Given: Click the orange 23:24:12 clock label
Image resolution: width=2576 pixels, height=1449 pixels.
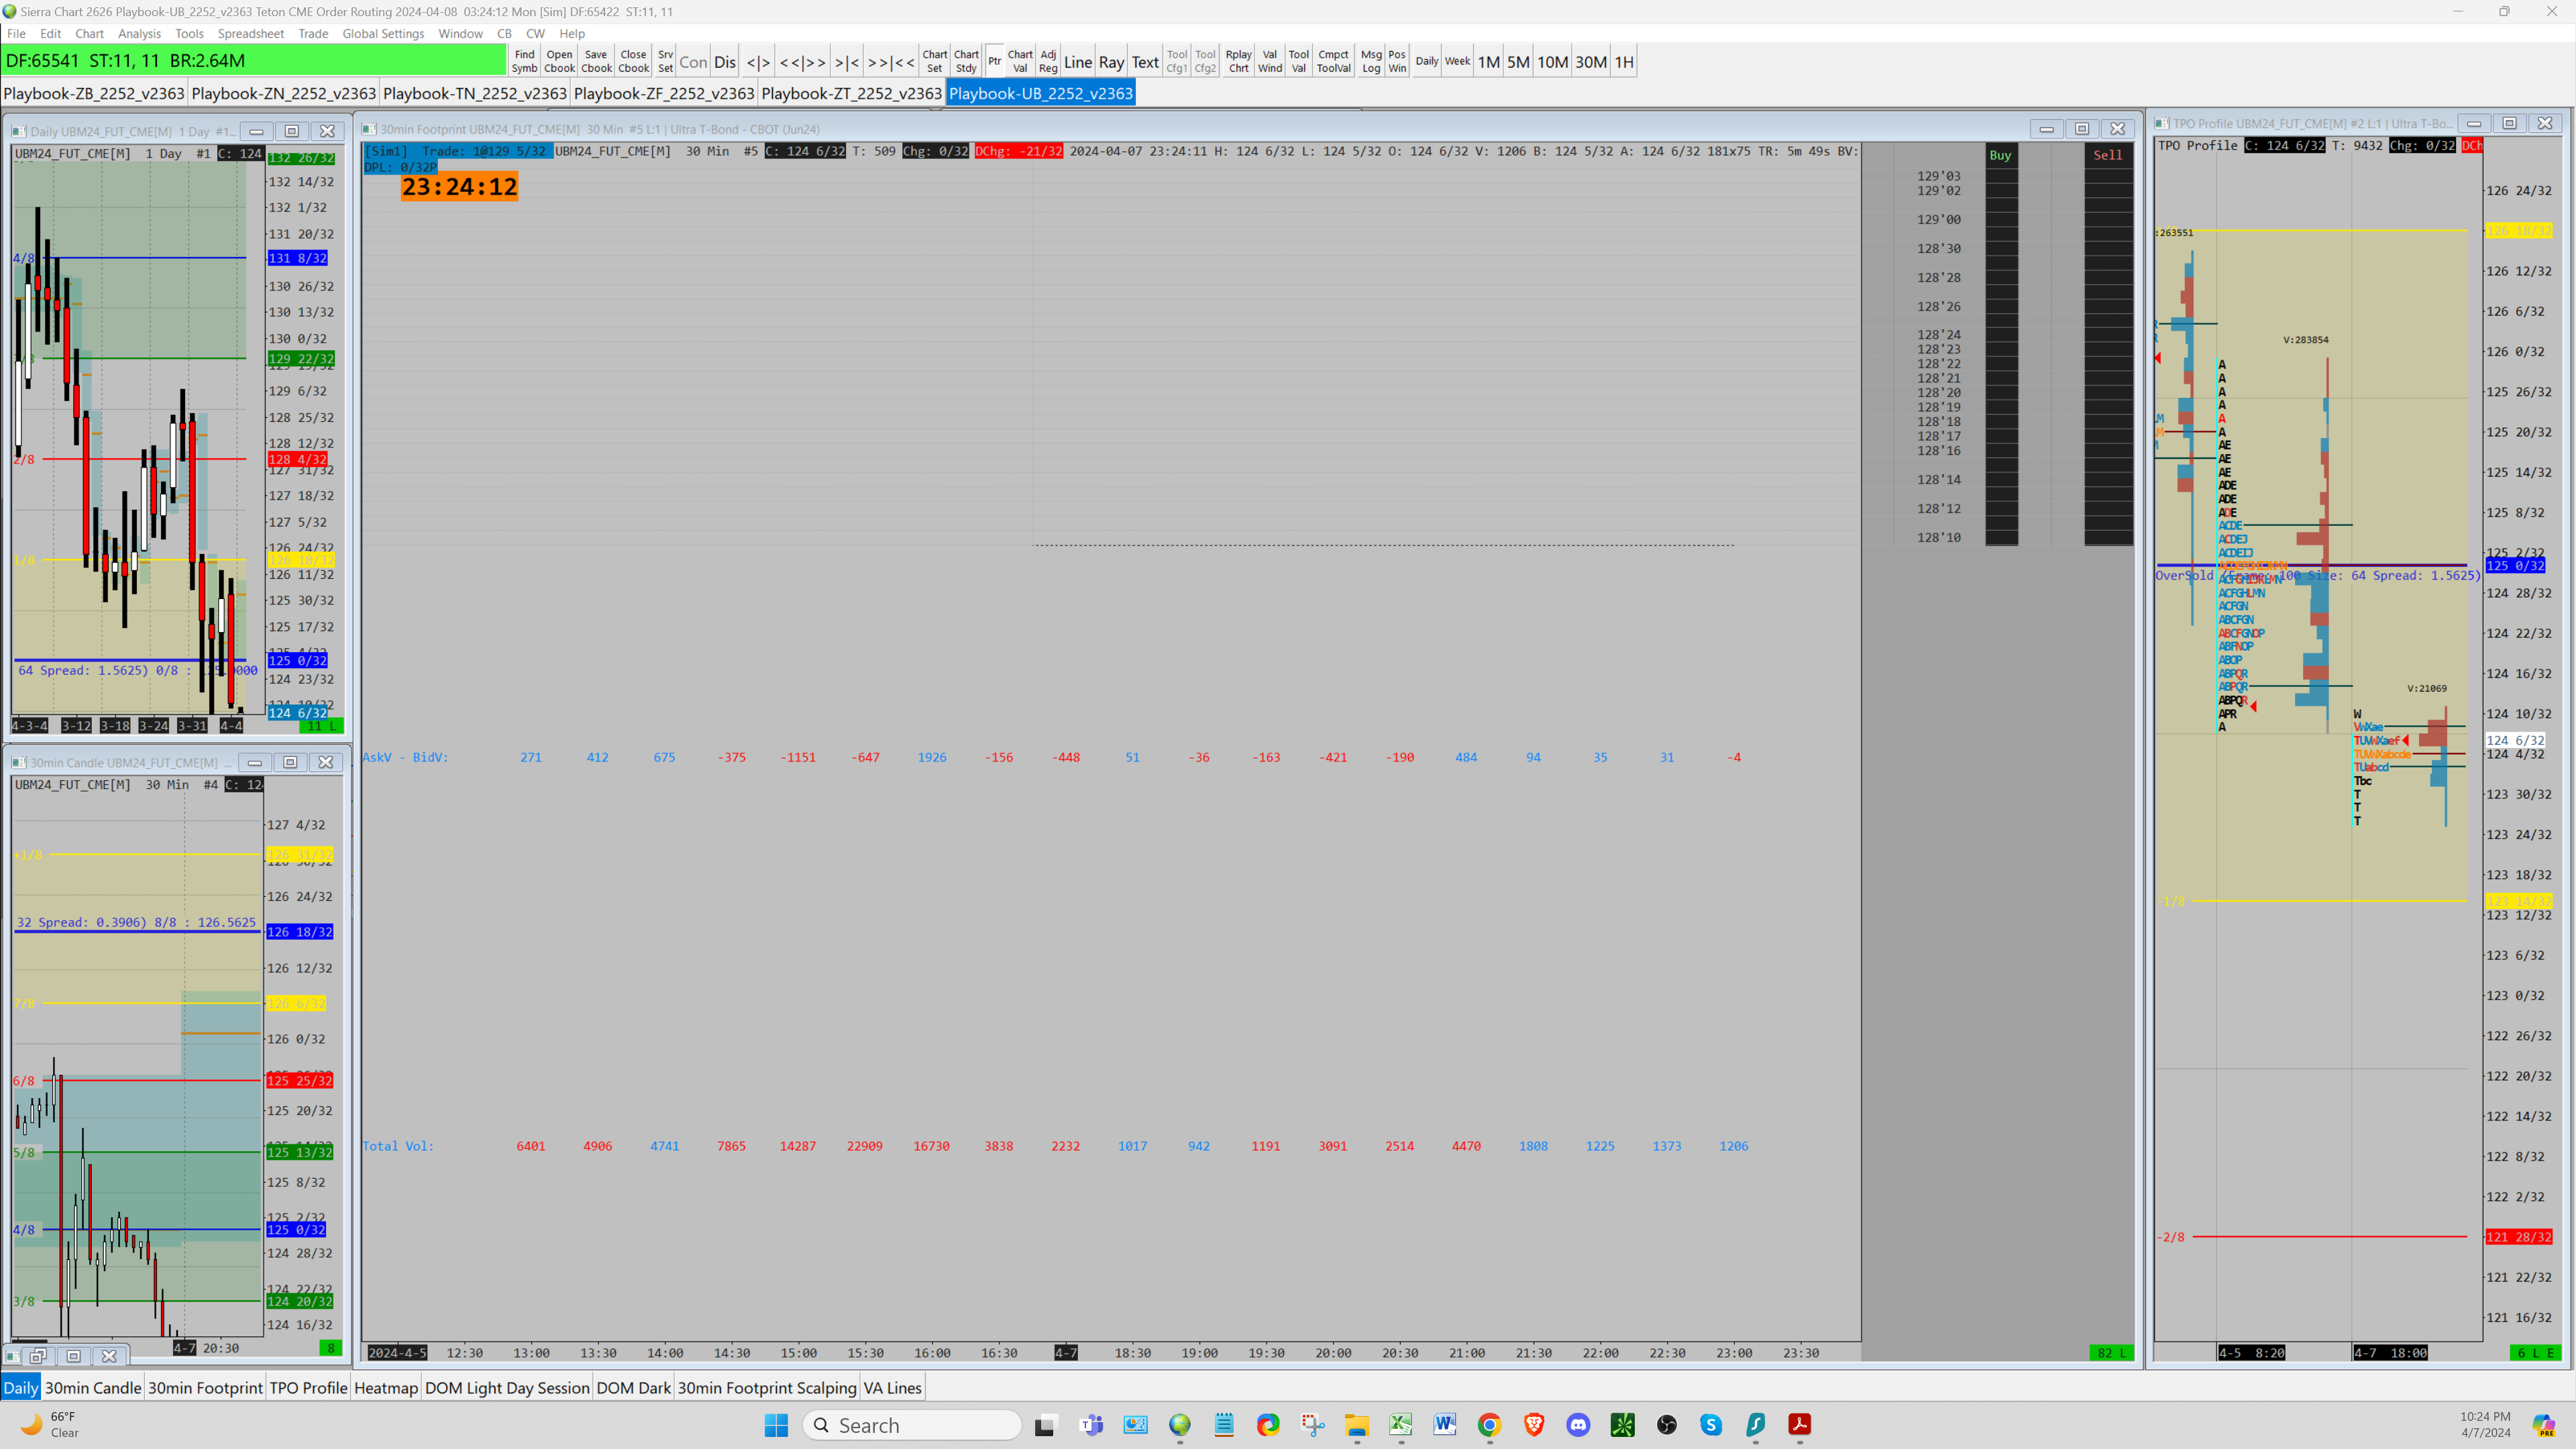Looking at the screenshot, I should click(459, 187).
